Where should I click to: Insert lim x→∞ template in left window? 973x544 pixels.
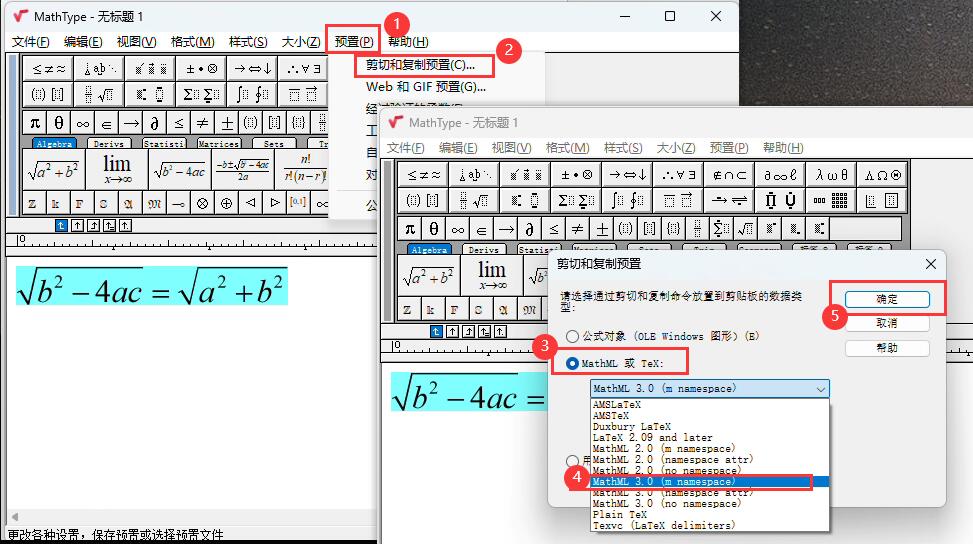117,169
